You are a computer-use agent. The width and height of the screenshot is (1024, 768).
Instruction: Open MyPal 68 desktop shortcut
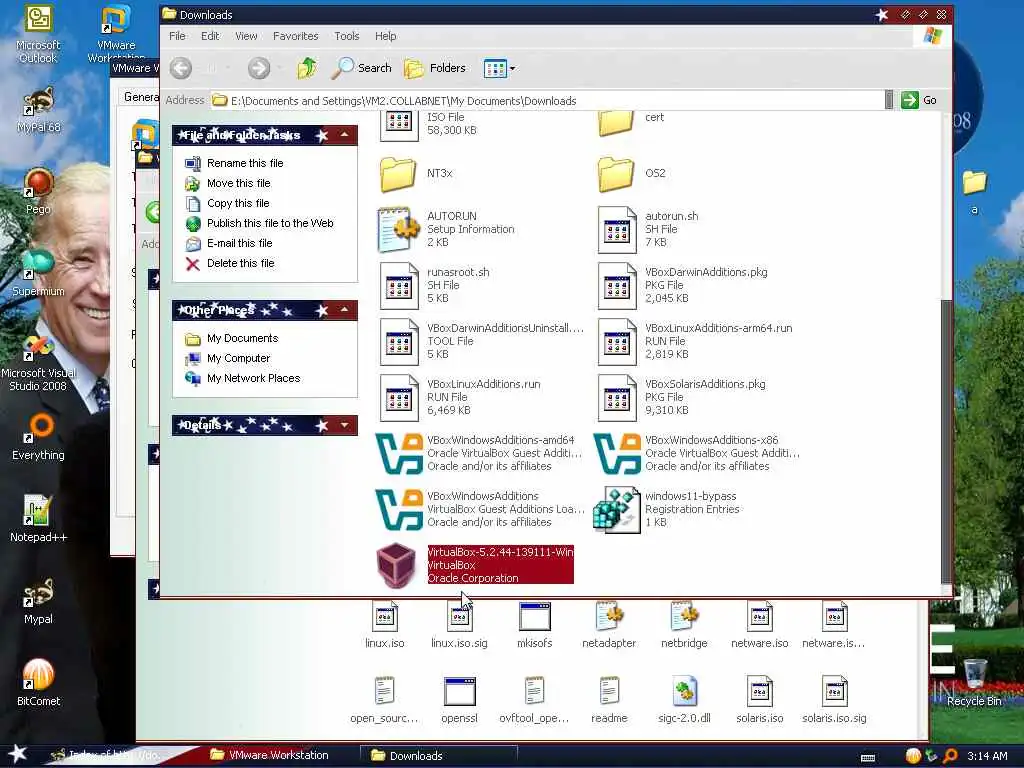(38, 110)
